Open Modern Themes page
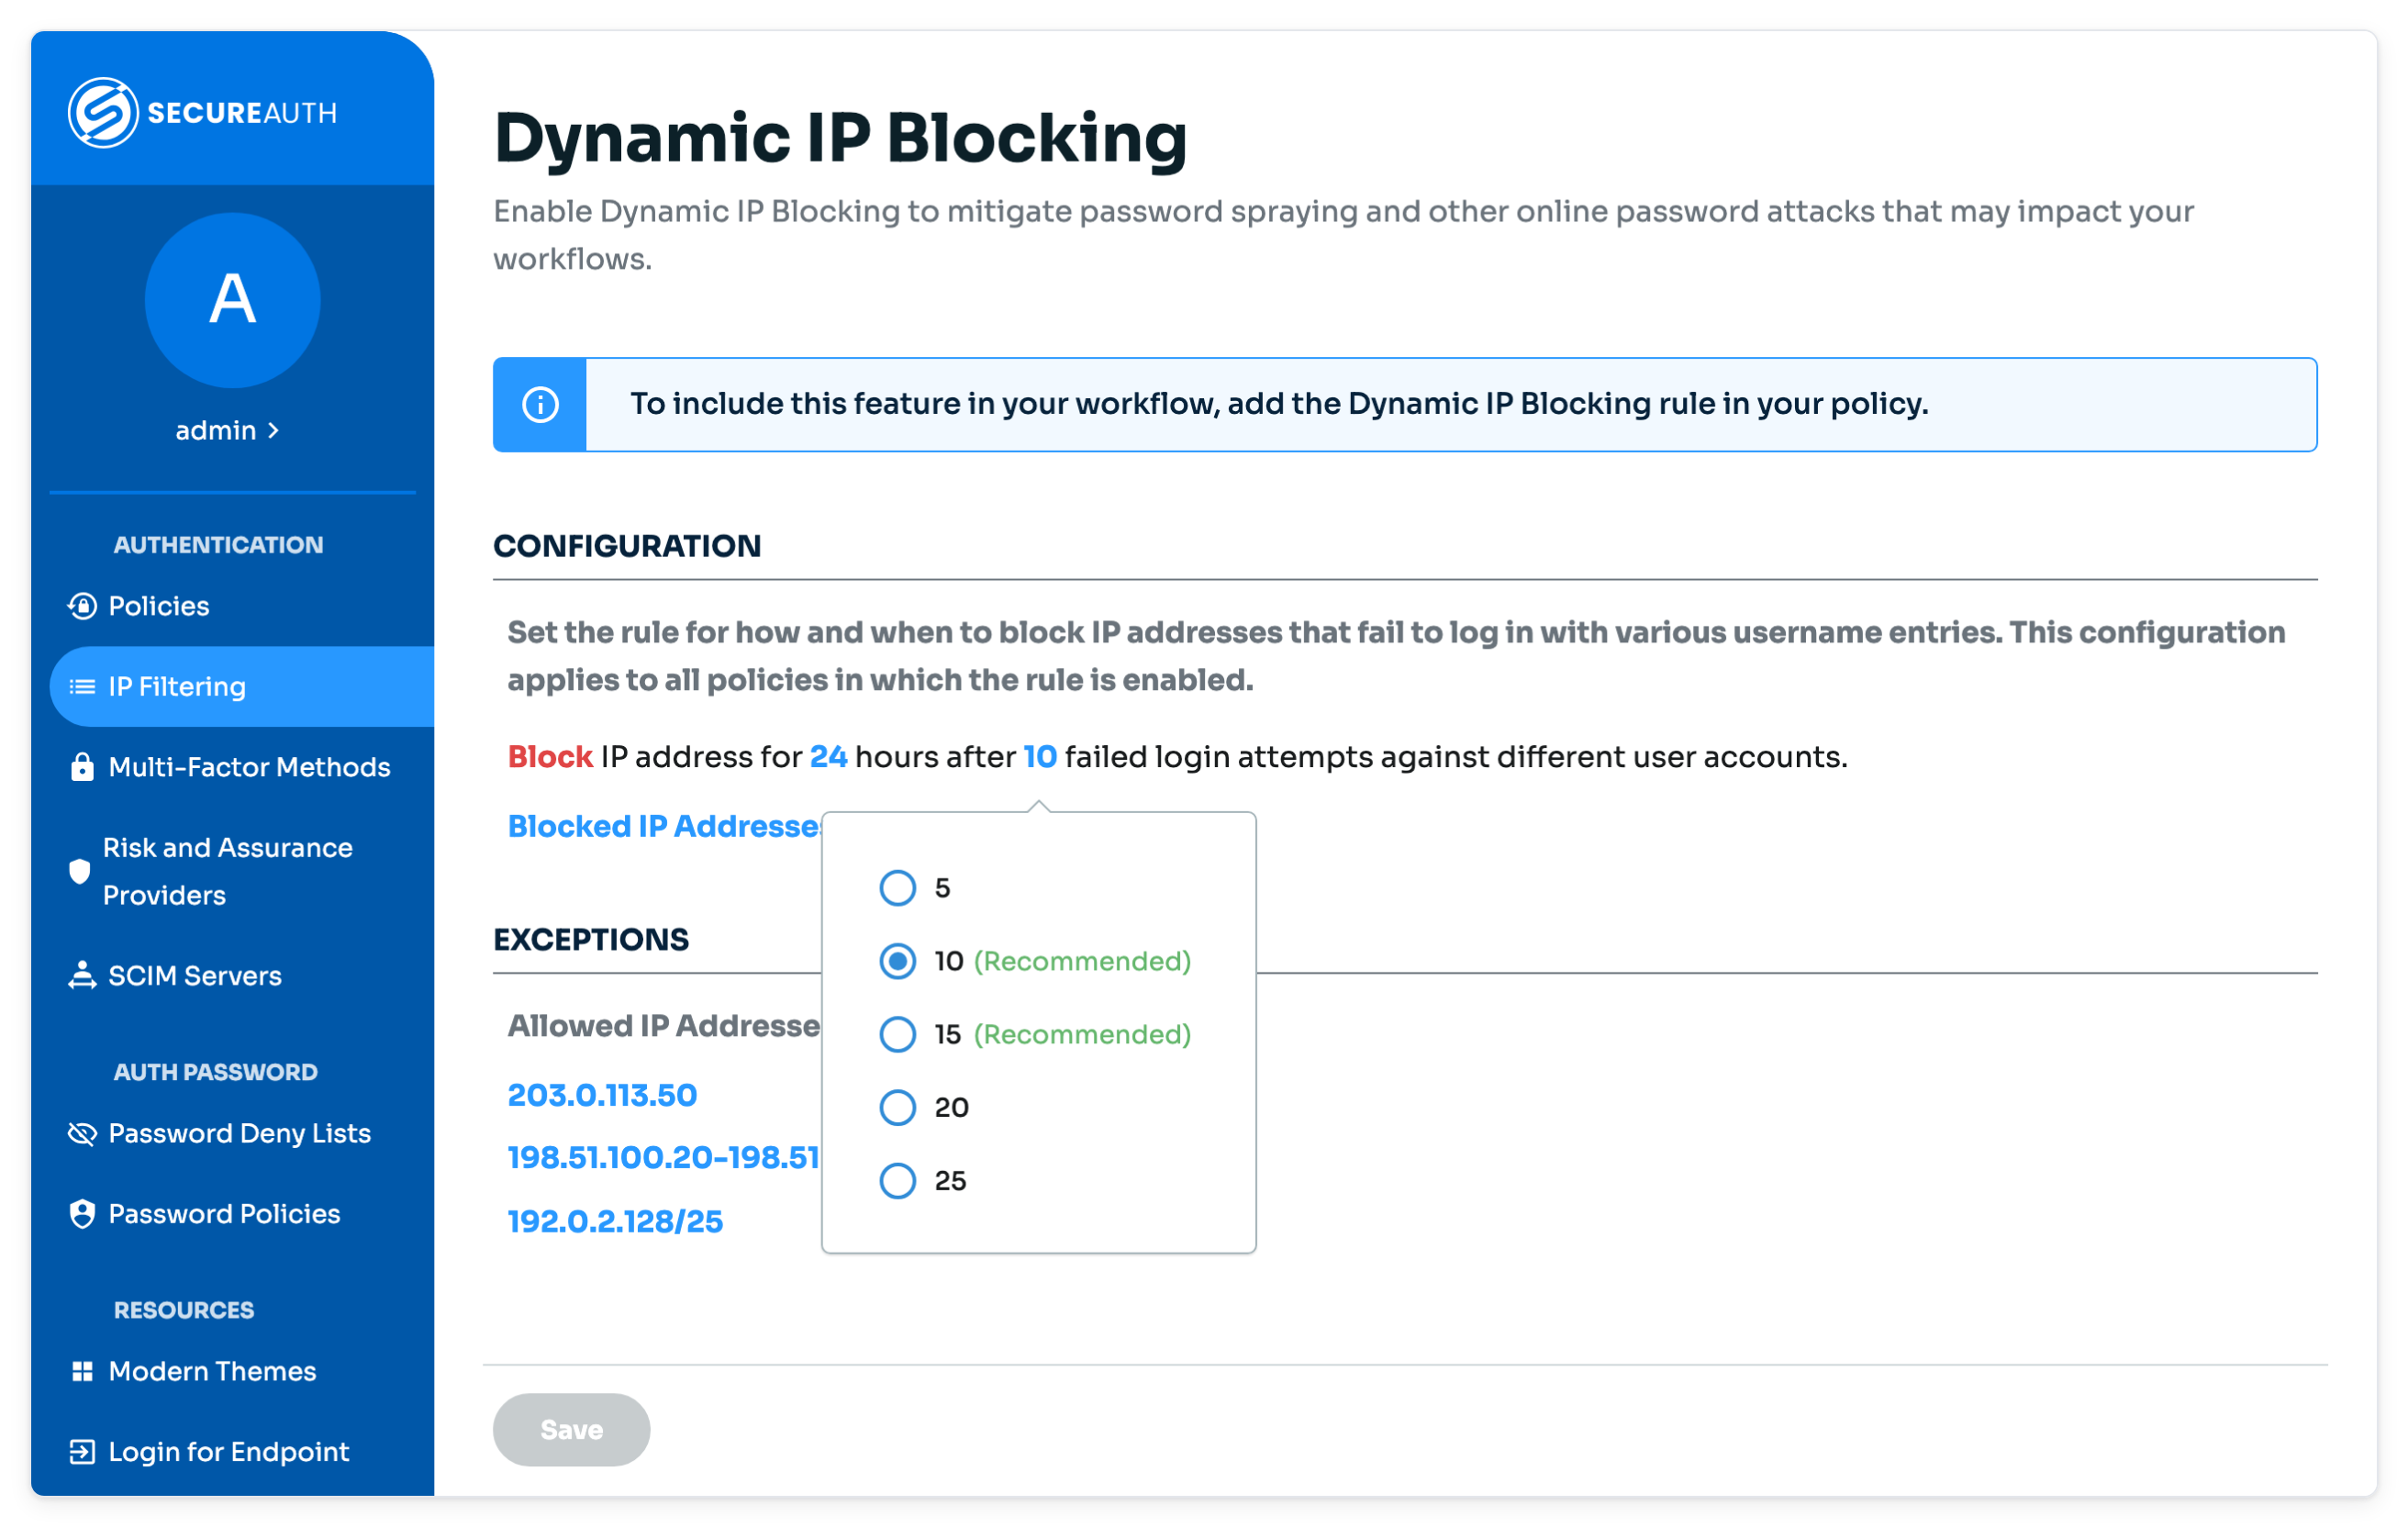Image resolution: width=2408 pixels, height=1527 pixels. [242, 1372]
